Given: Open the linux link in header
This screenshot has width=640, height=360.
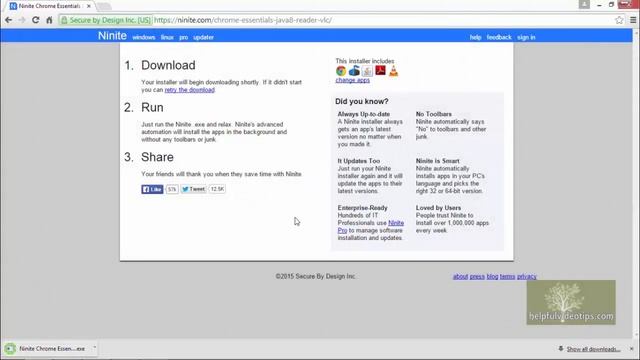Looking at the screenshot, I should pyautogui.click(x=167, y=37).
